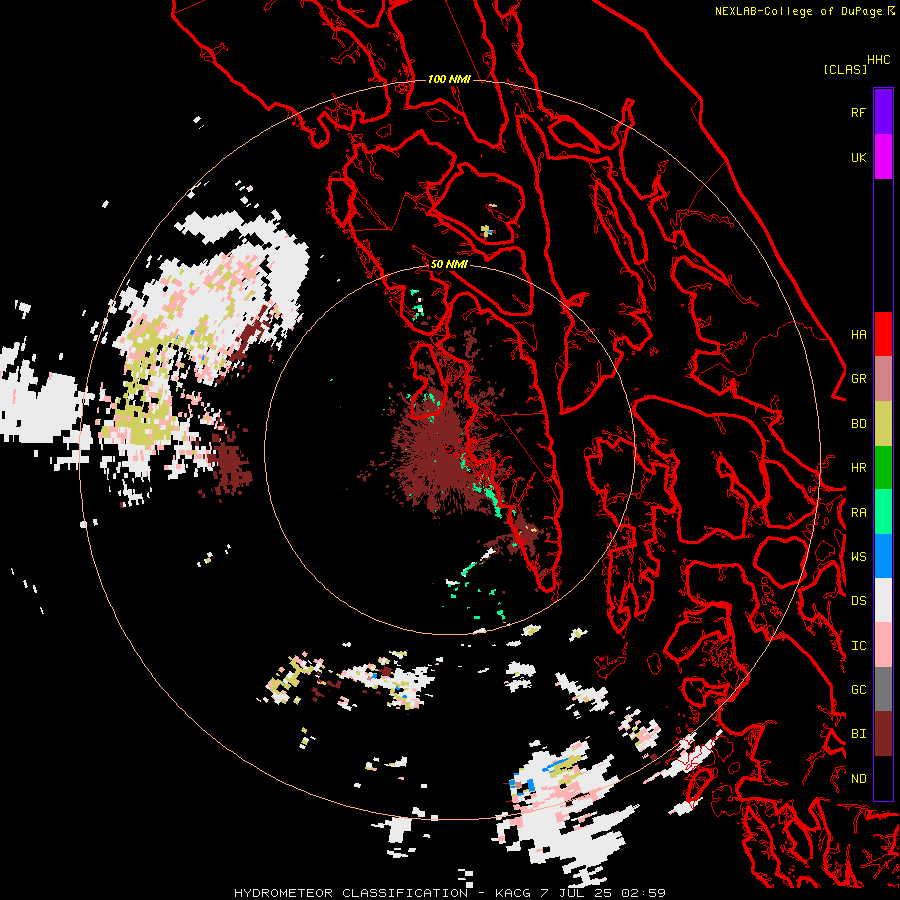Pick the HR green legend swatch
The width and height of the screenshot is (900, 900).
883,467
